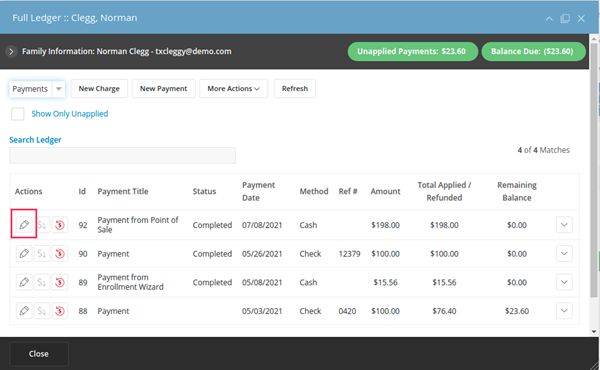This screenshot has width=600, height=370.
Task: Click the $198.00 amount cell
Action: click(x=385, y=225)
